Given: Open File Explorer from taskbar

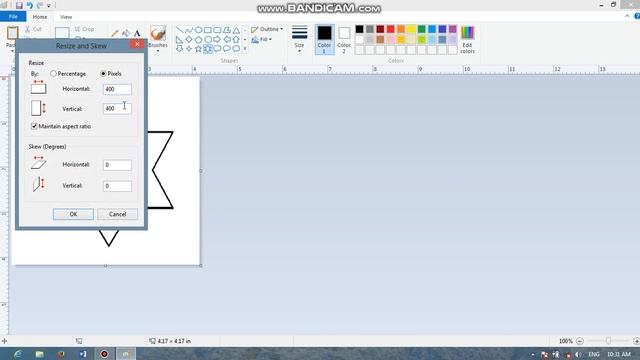Looking at the screenshot, I should pos(40,354).
